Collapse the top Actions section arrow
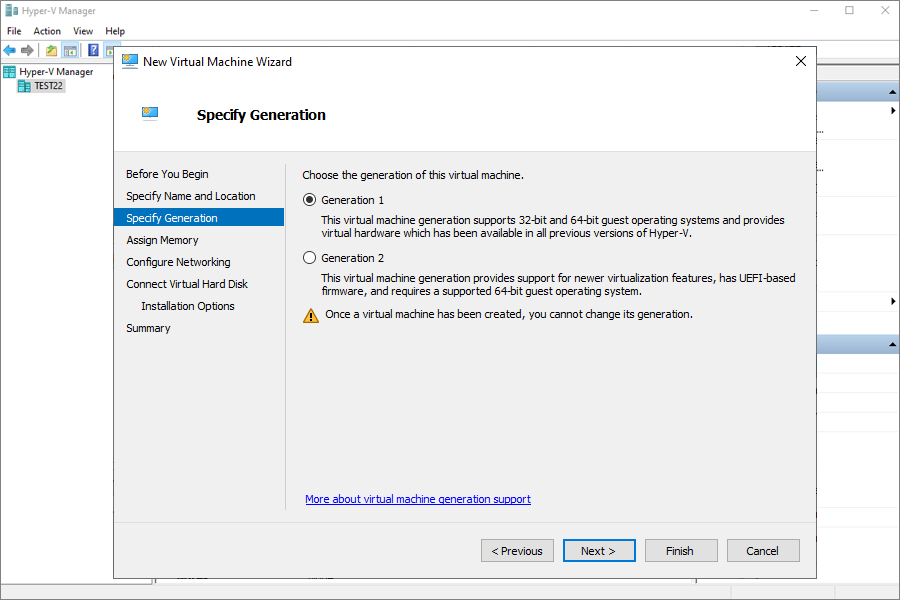Image resolution: width=900 pixels, height=600 pixels. 892,92
